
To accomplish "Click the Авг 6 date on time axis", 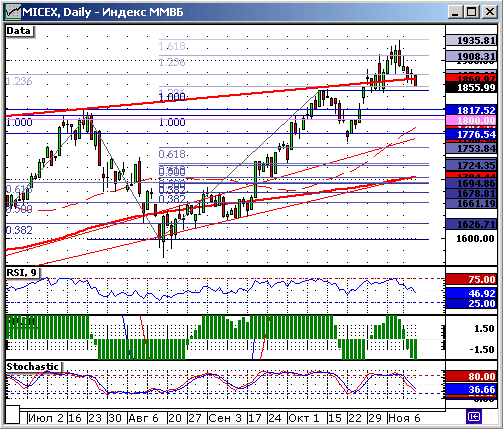I will click(144, 418).
